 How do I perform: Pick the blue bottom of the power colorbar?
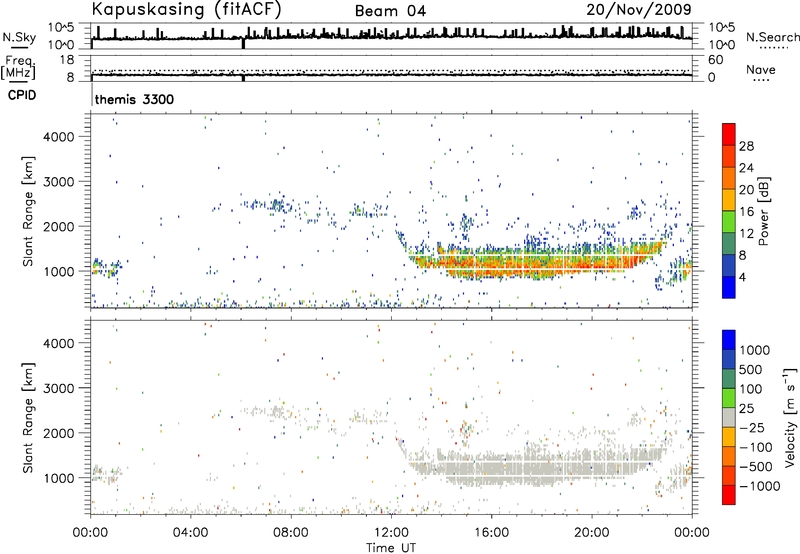pos(729,287)
